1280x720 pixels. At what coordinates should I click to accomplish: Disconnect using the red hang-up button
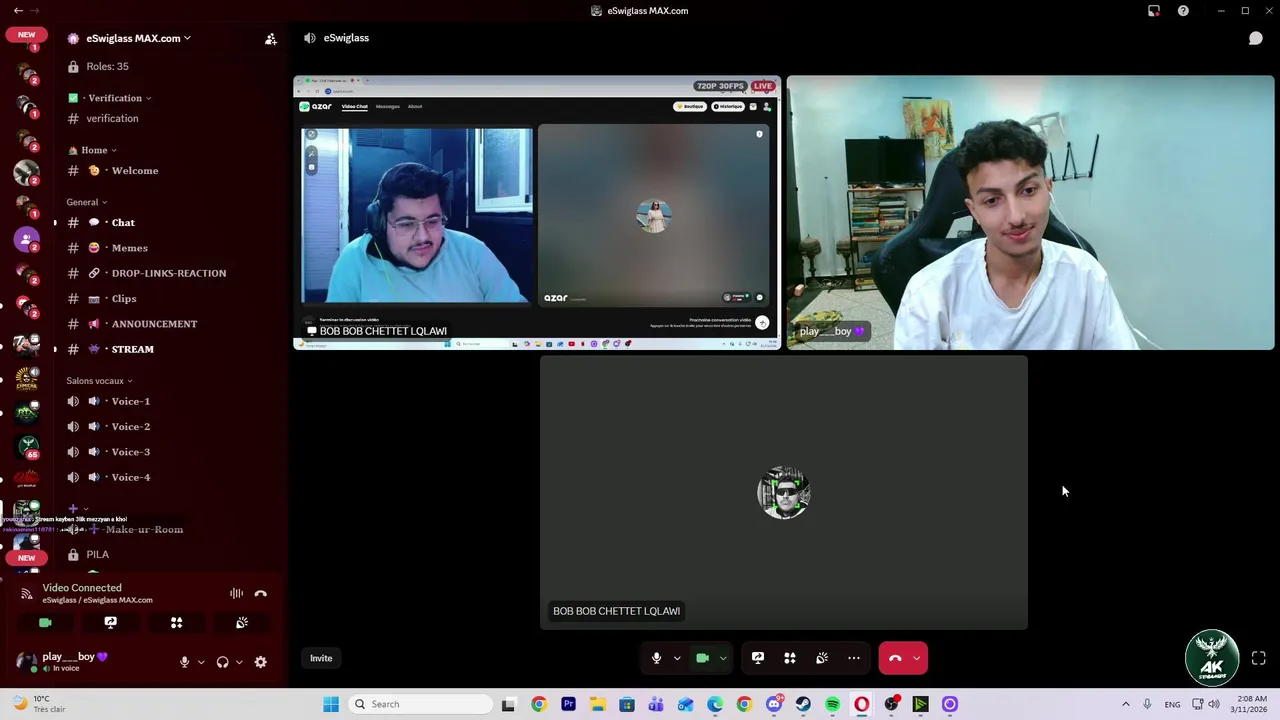pyautogui.click(x=895, y=658)
